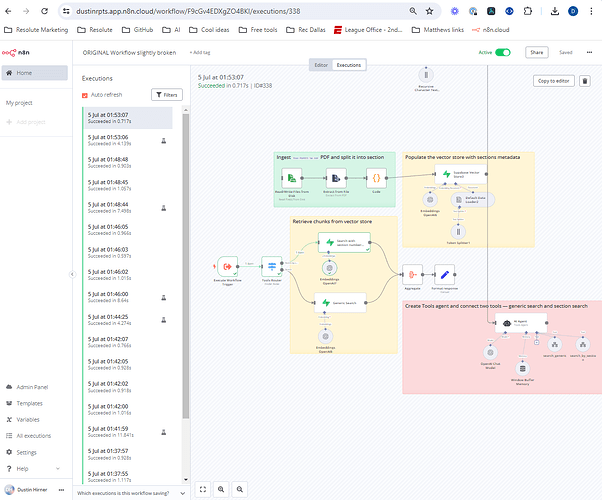Uncheck the Auto refresh checkbox
The height and width of the screenshot is (500, 602).
[85, 95]
